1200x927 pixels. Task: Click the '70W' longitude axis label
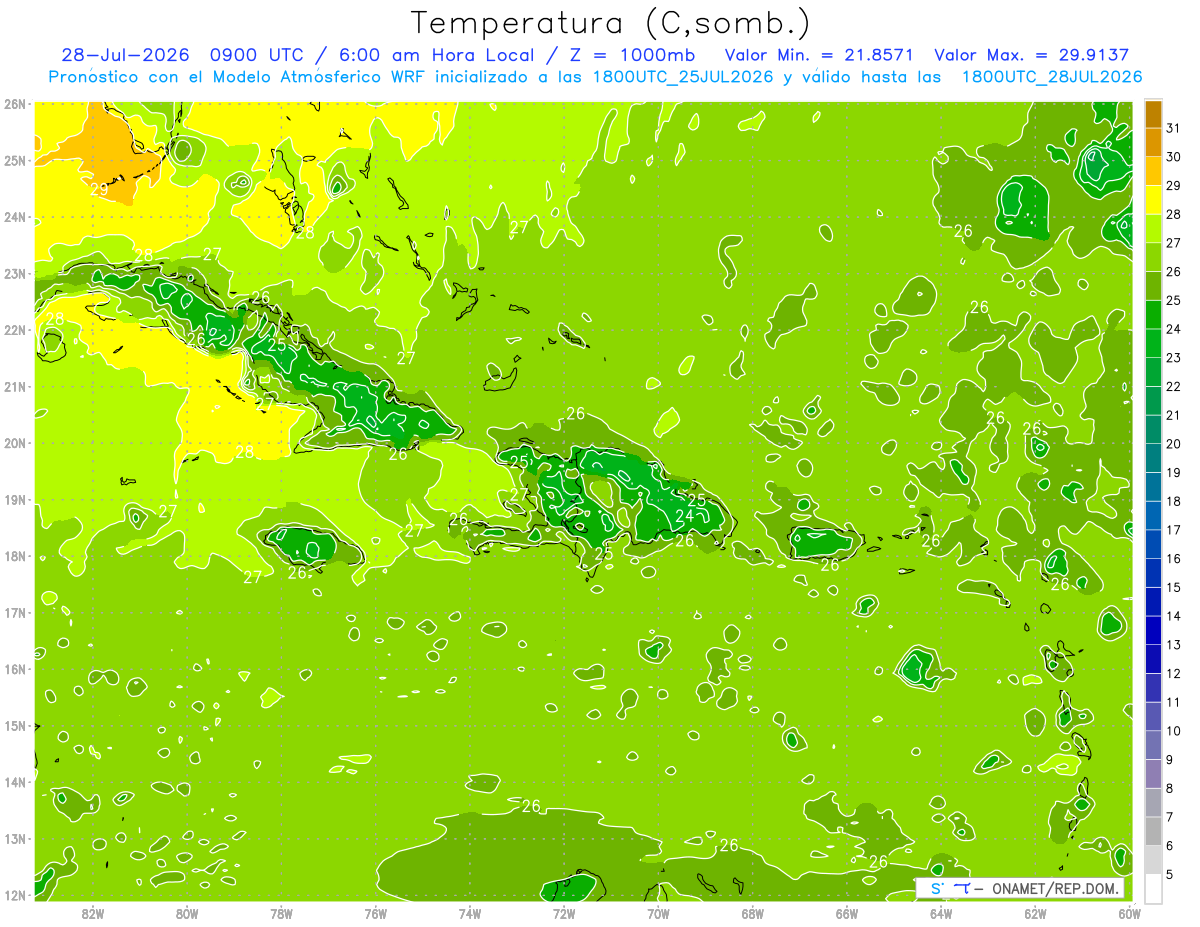pyautogui.click(x=658, y=913)
